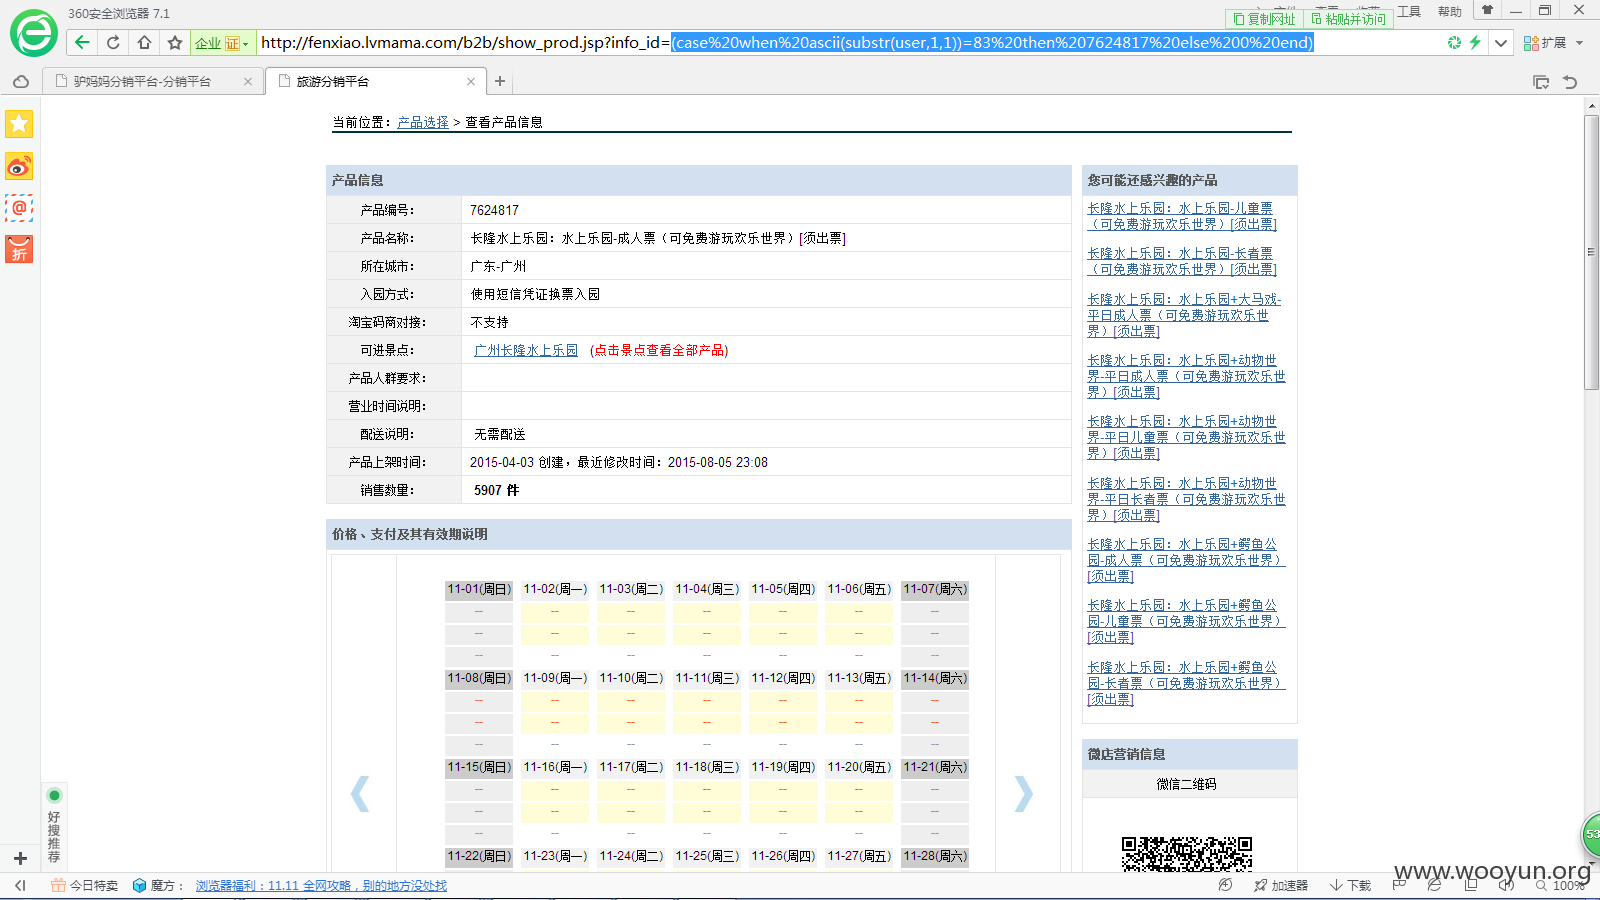The width and height of the screenshot is (1600, 900).
Task: Open the 工具 menu
Action: click(x=1409, y=12)
